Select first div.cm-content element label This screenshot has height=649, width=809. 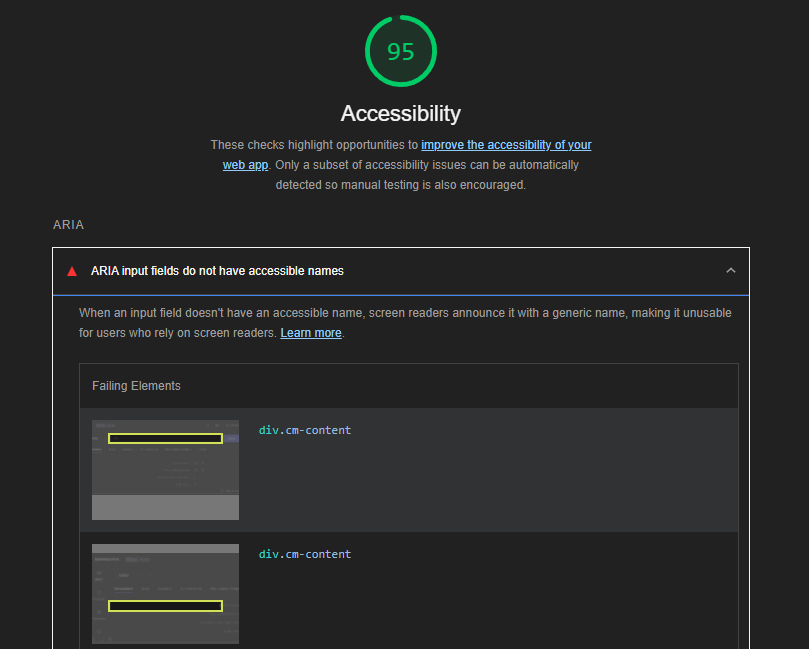(304, 430)
